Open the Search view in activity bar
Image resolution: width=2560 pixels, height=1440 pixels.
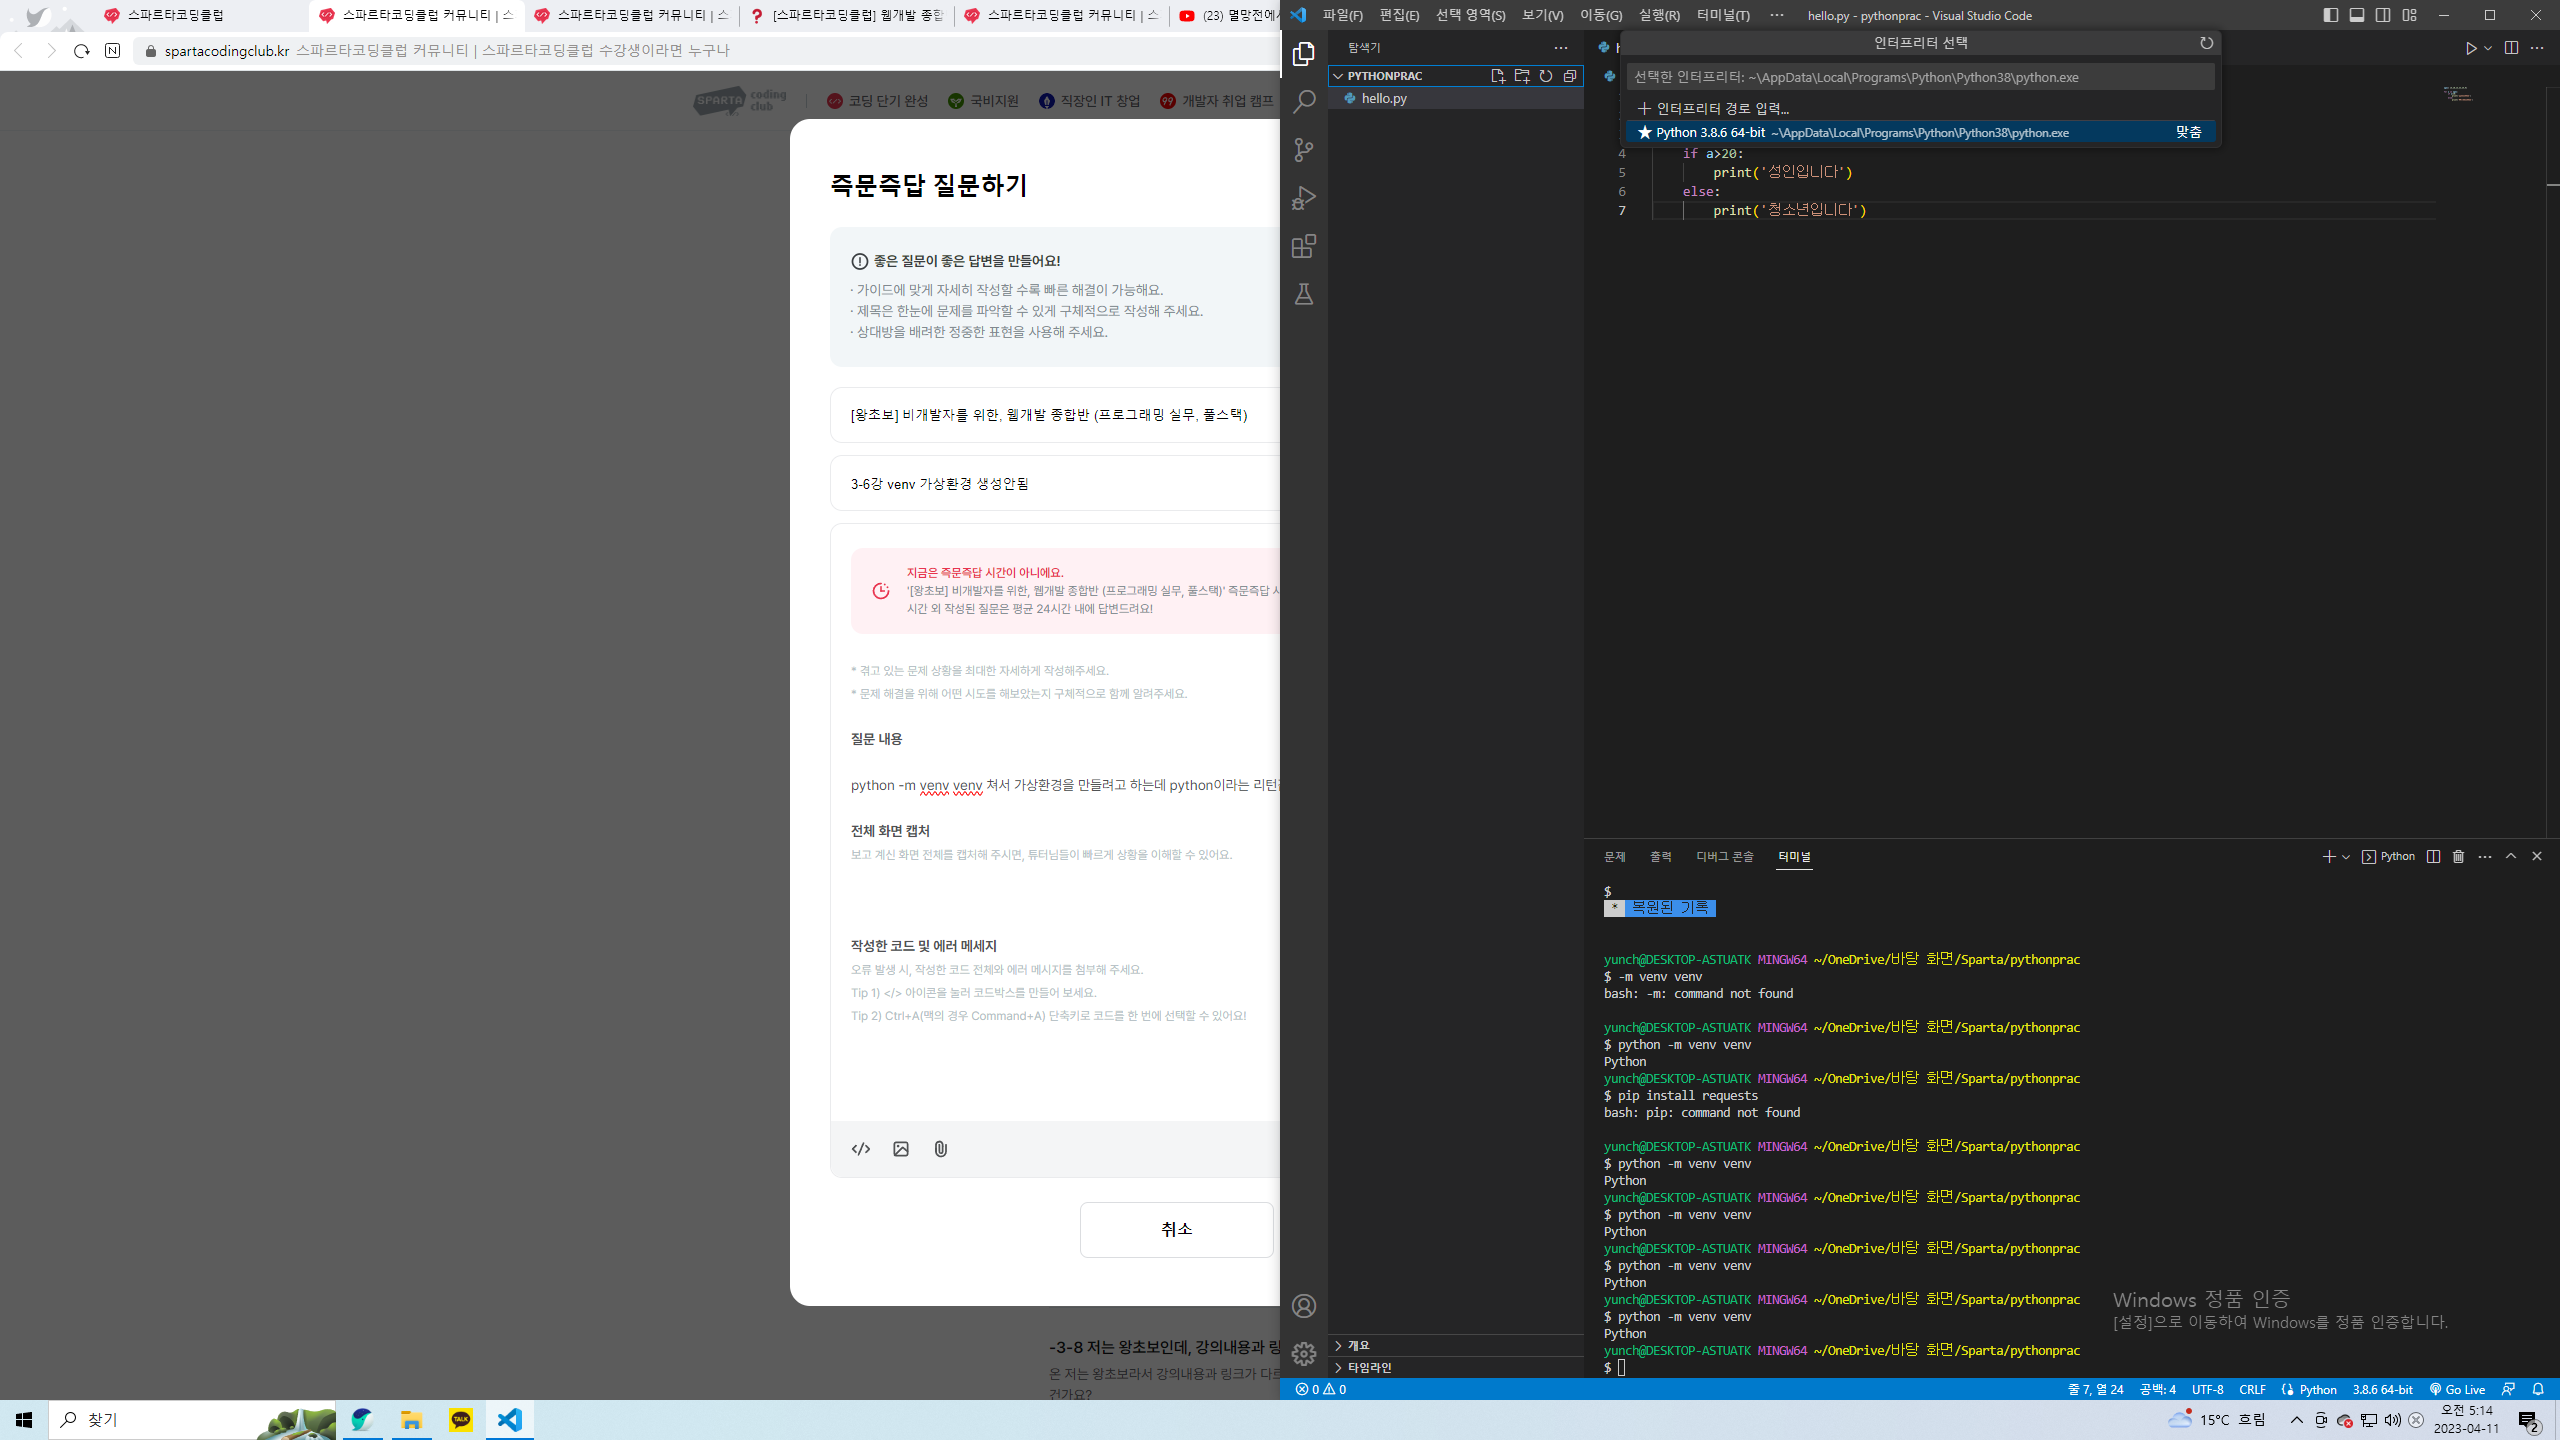[1304, 102]
